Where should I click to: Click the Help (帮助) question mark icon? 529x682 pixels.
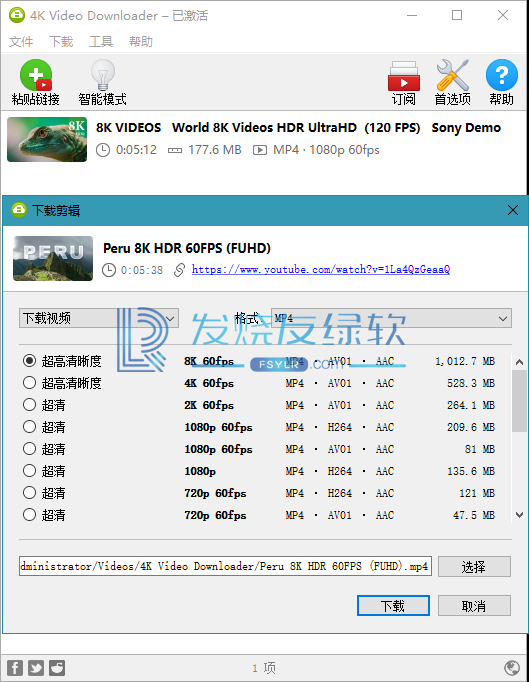[x=502, y=75]
